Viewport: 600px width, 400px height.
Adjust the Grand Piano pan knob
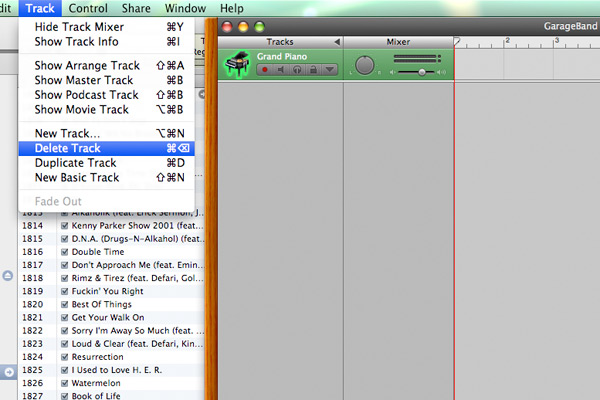point(365,65)
